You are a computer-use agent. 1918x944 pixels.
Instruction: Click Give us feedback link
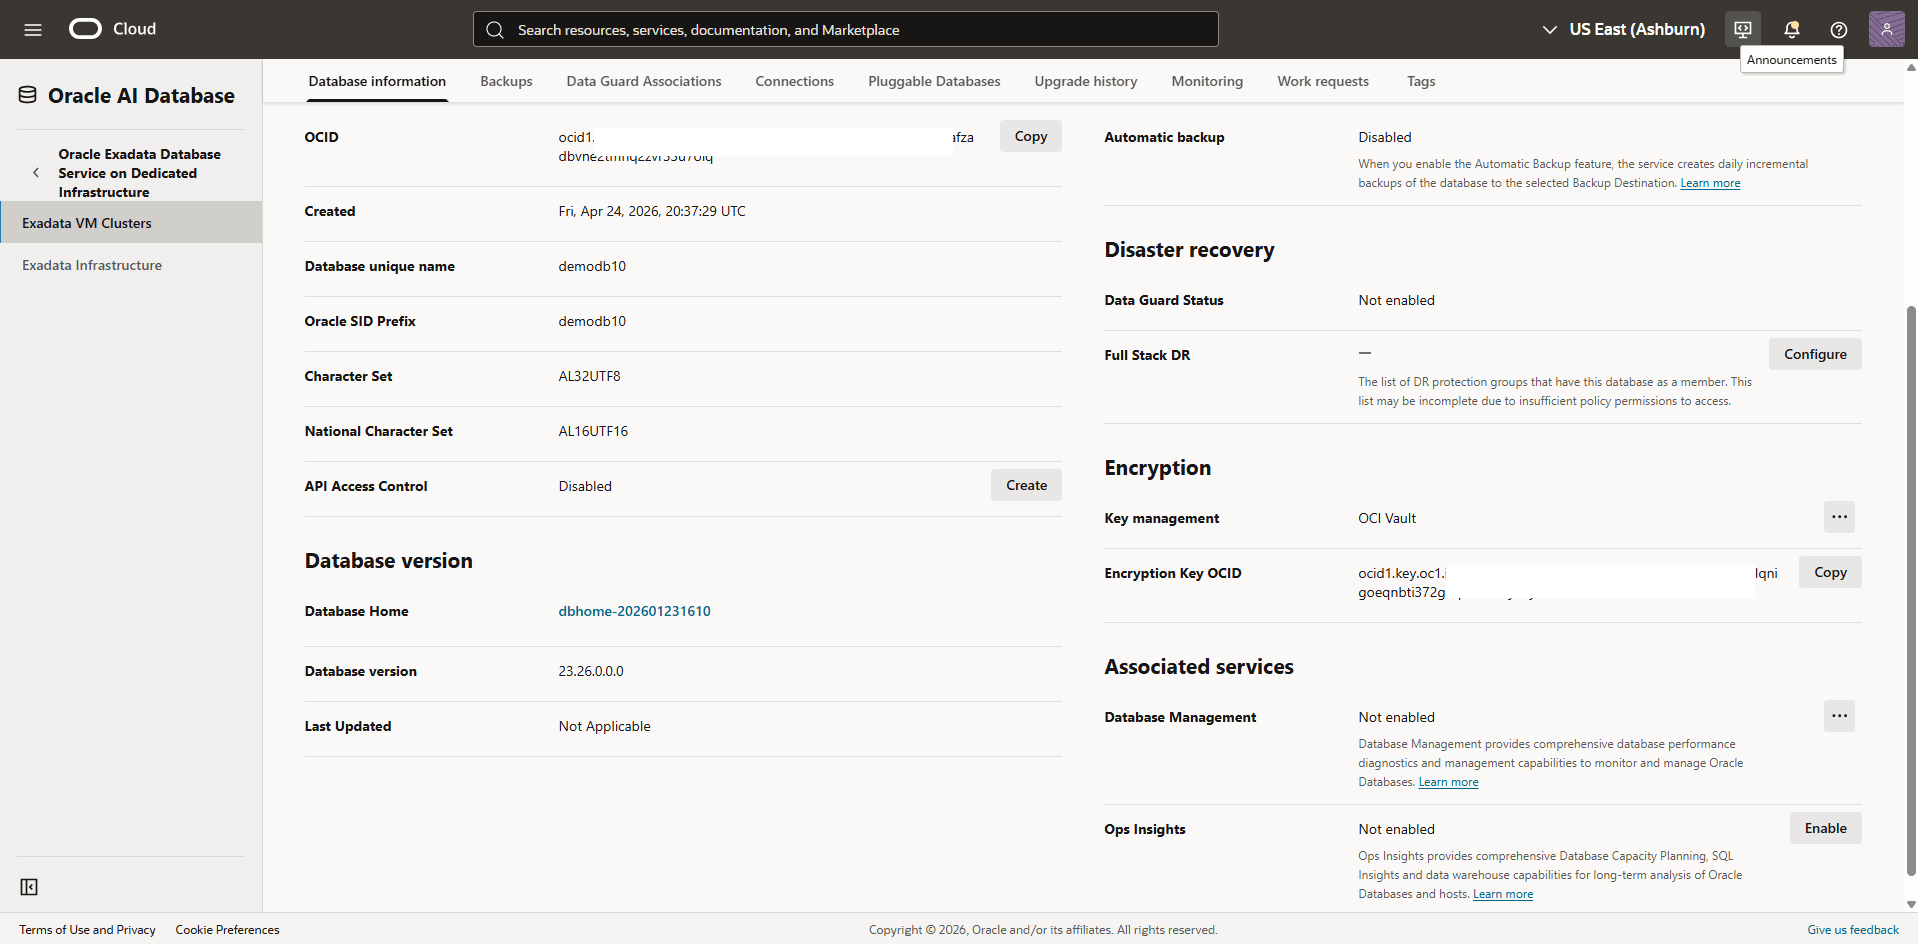pos(1852,930)
